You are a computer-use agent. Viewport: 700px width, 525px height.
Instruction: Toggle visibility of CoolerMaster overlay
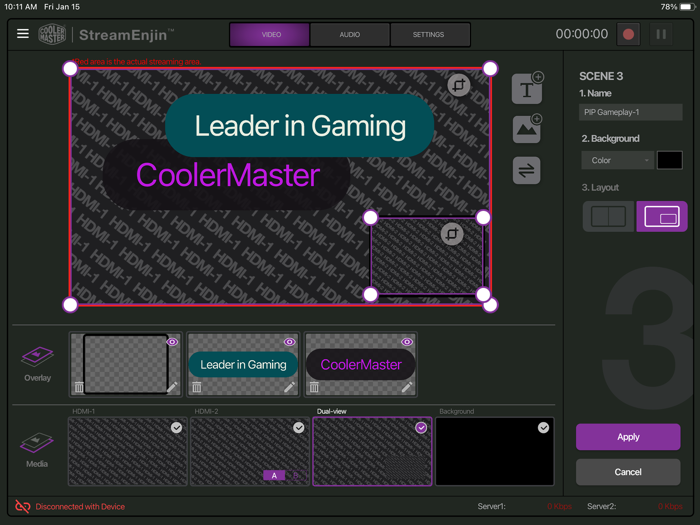pyautogui.click(x=407, y=342)
